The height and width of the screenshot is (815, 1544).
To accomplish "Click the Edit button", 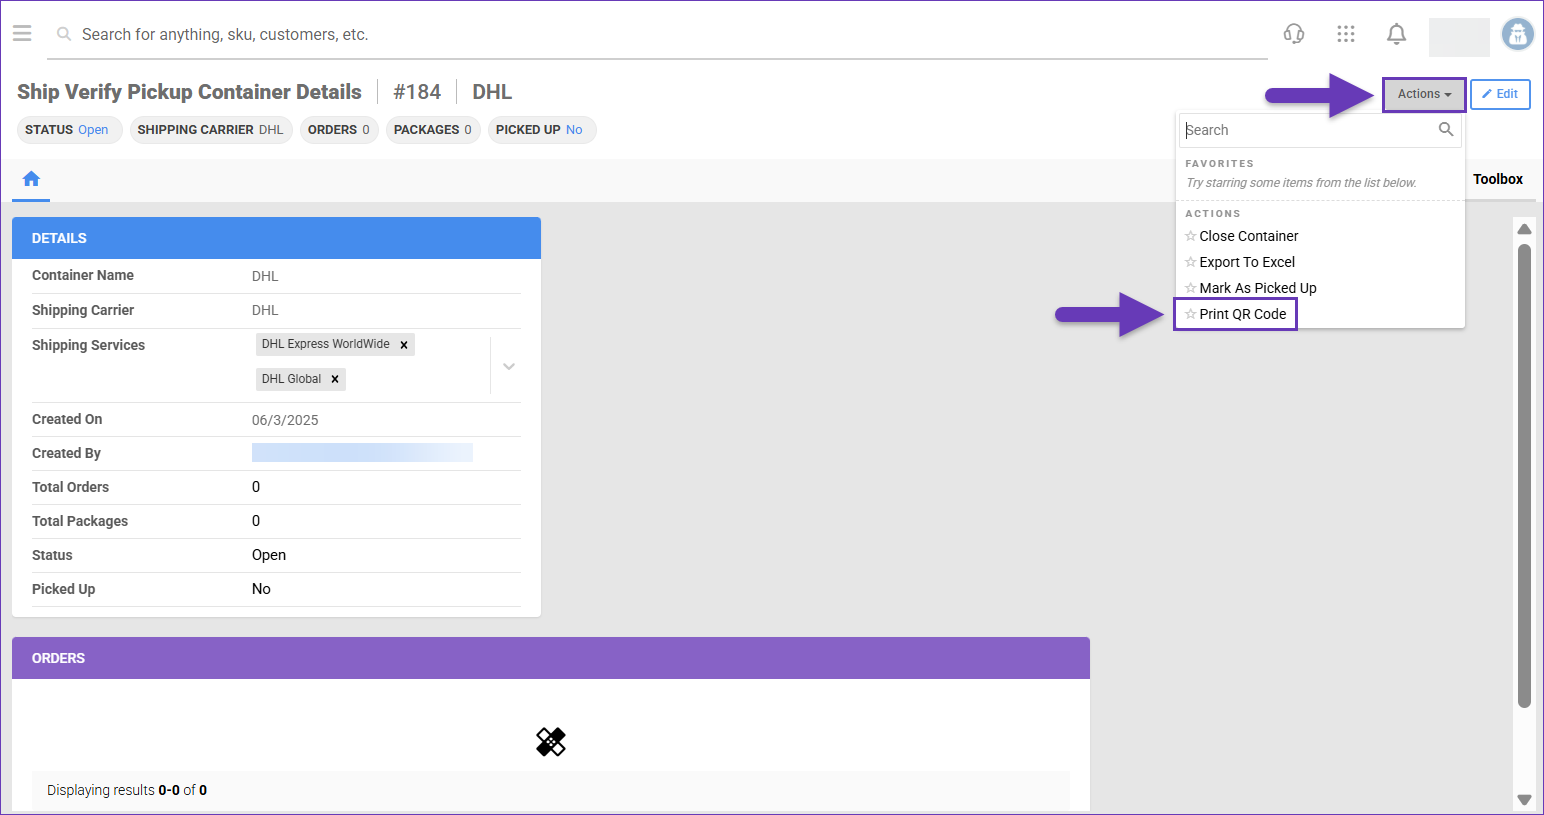I will [x=1500, y=94].
